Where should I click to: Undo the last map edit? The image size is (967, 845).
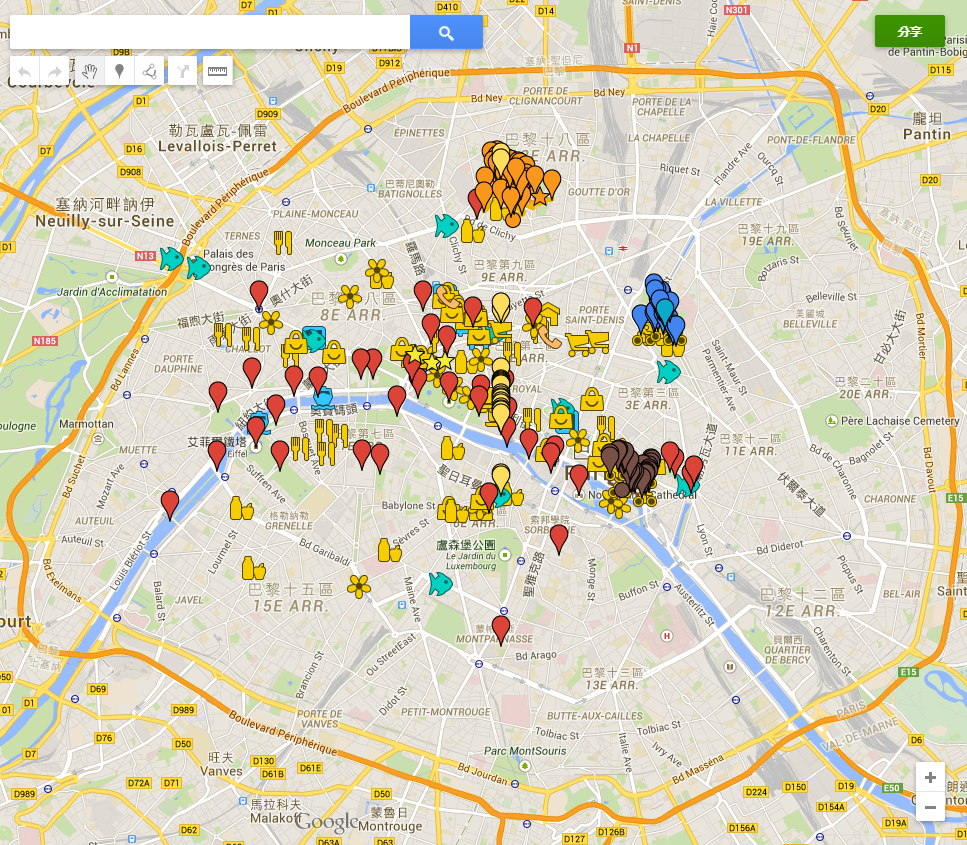pos(25,72)
